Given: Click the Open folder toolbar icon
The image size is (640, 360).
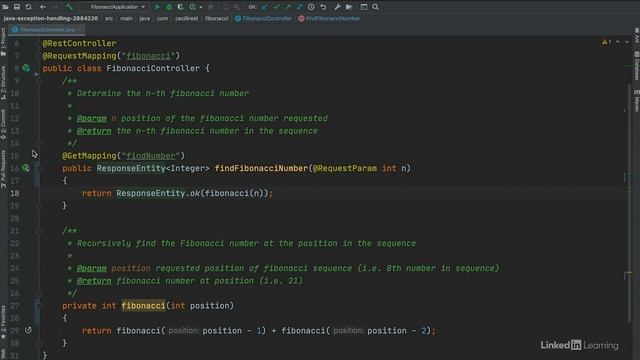Looking at the screenshot, I should click(5, 7).
